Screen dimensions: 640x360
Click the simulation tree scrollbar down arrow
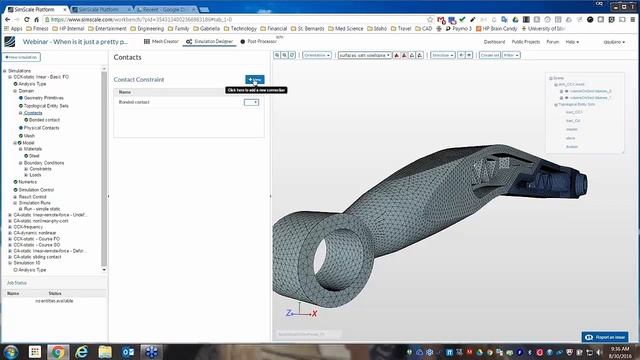(104, 270)
